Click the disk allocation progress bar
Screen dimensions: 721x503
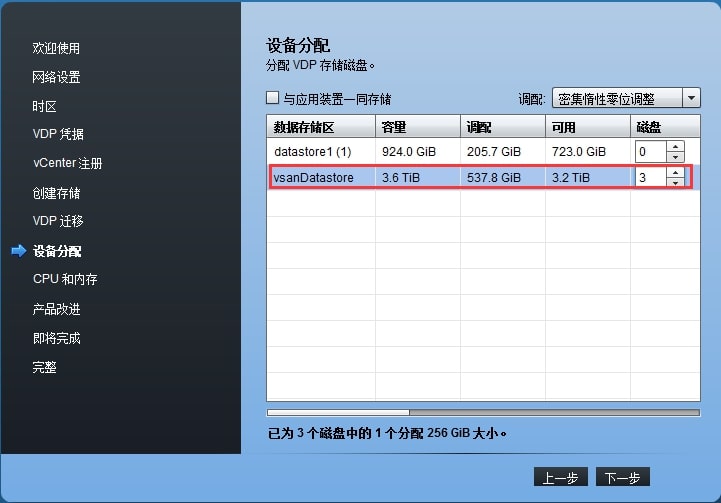483,412
